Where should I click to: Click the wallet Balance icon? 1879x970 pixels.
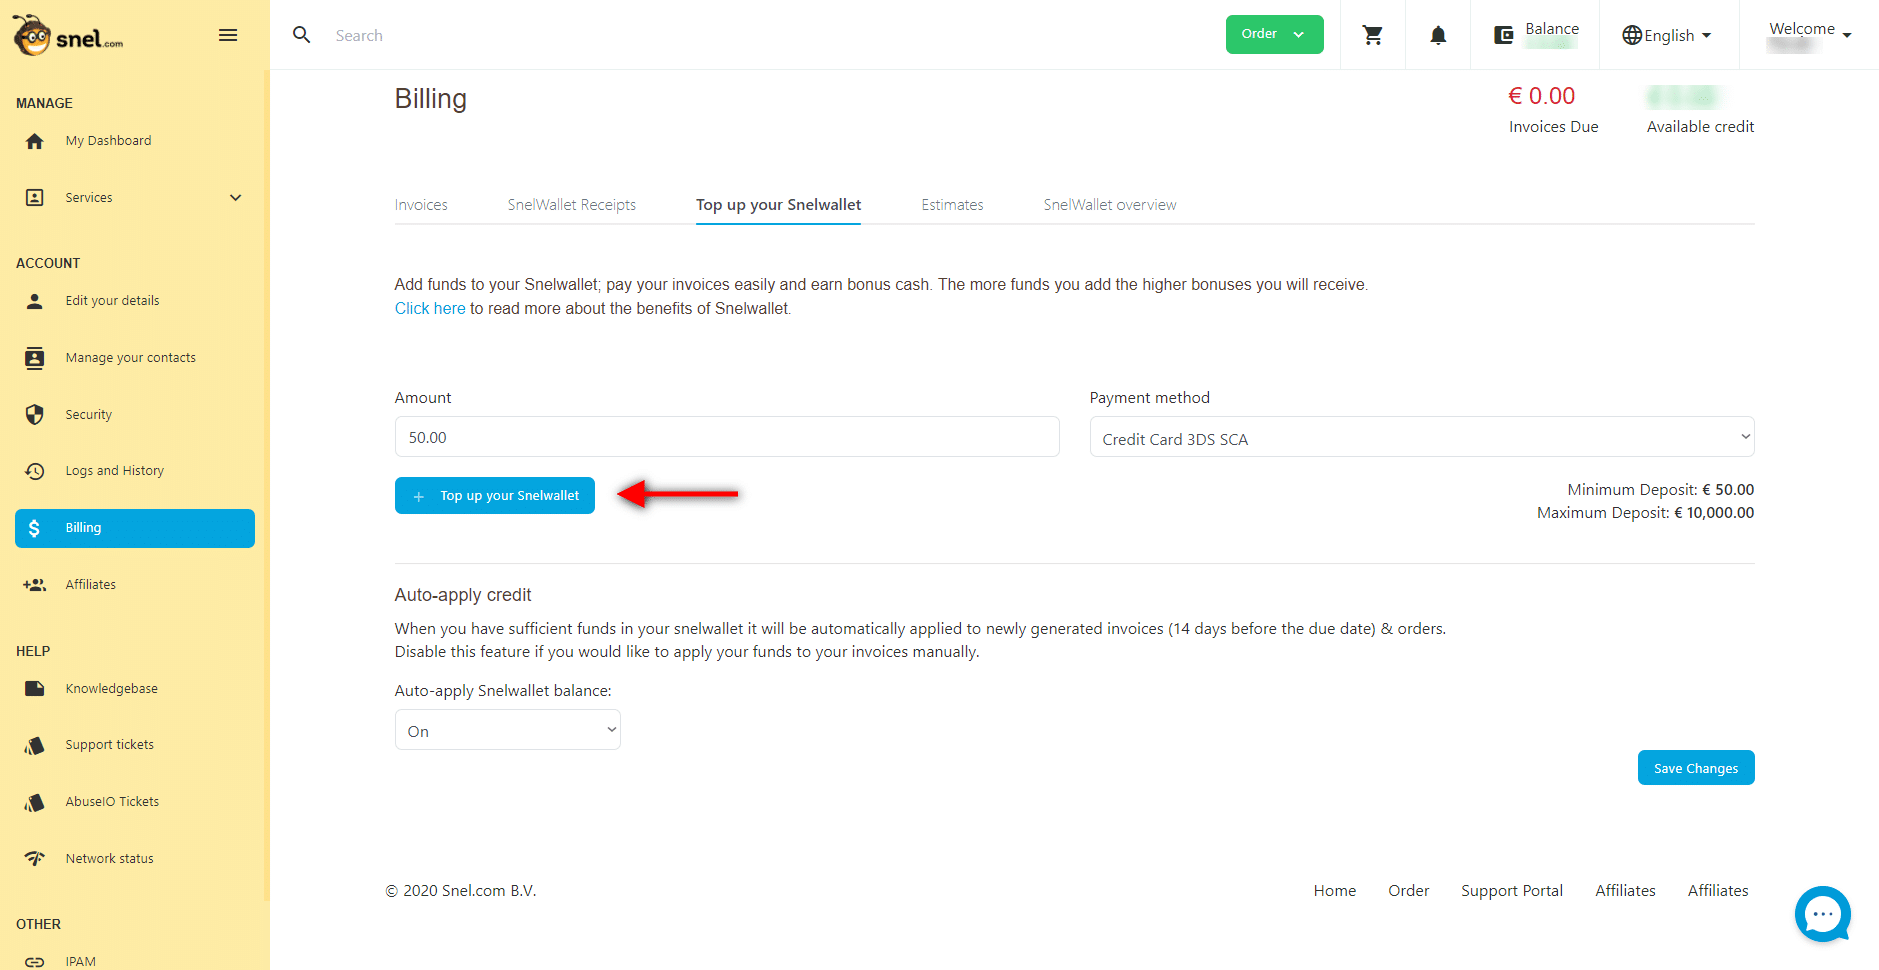1503,35
